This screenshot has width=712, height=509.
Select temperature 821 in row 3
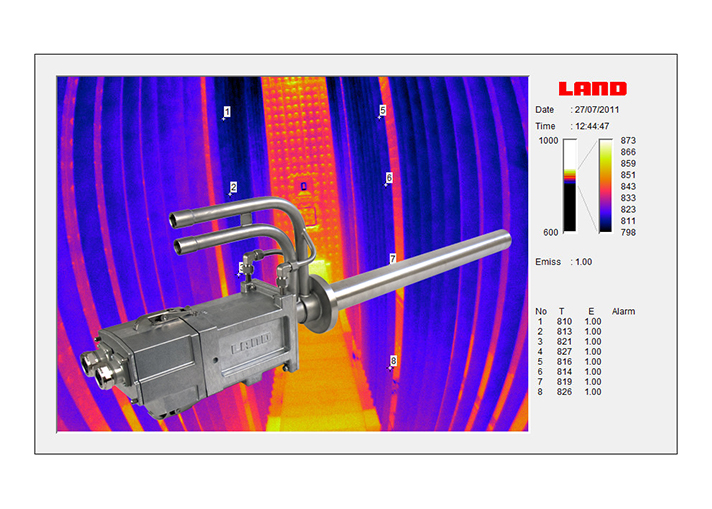point(564,341)
